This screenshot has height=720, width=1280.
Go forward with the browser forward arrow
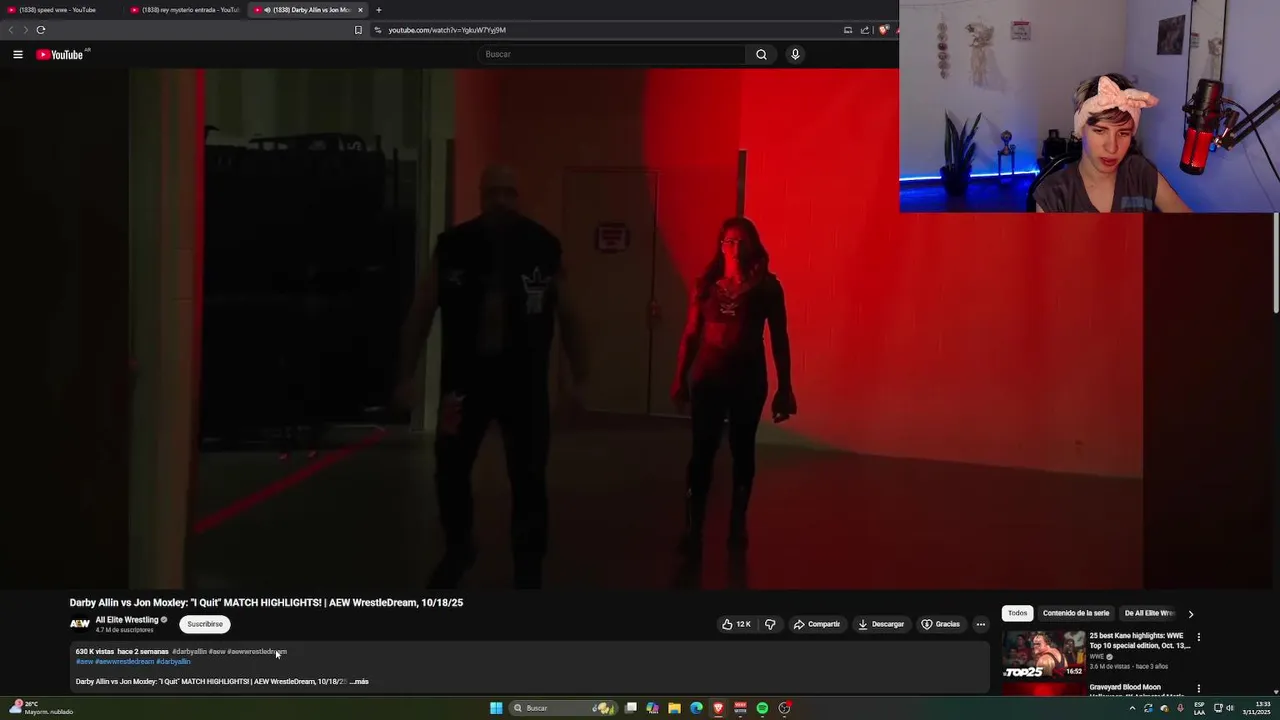click(25, 30)
